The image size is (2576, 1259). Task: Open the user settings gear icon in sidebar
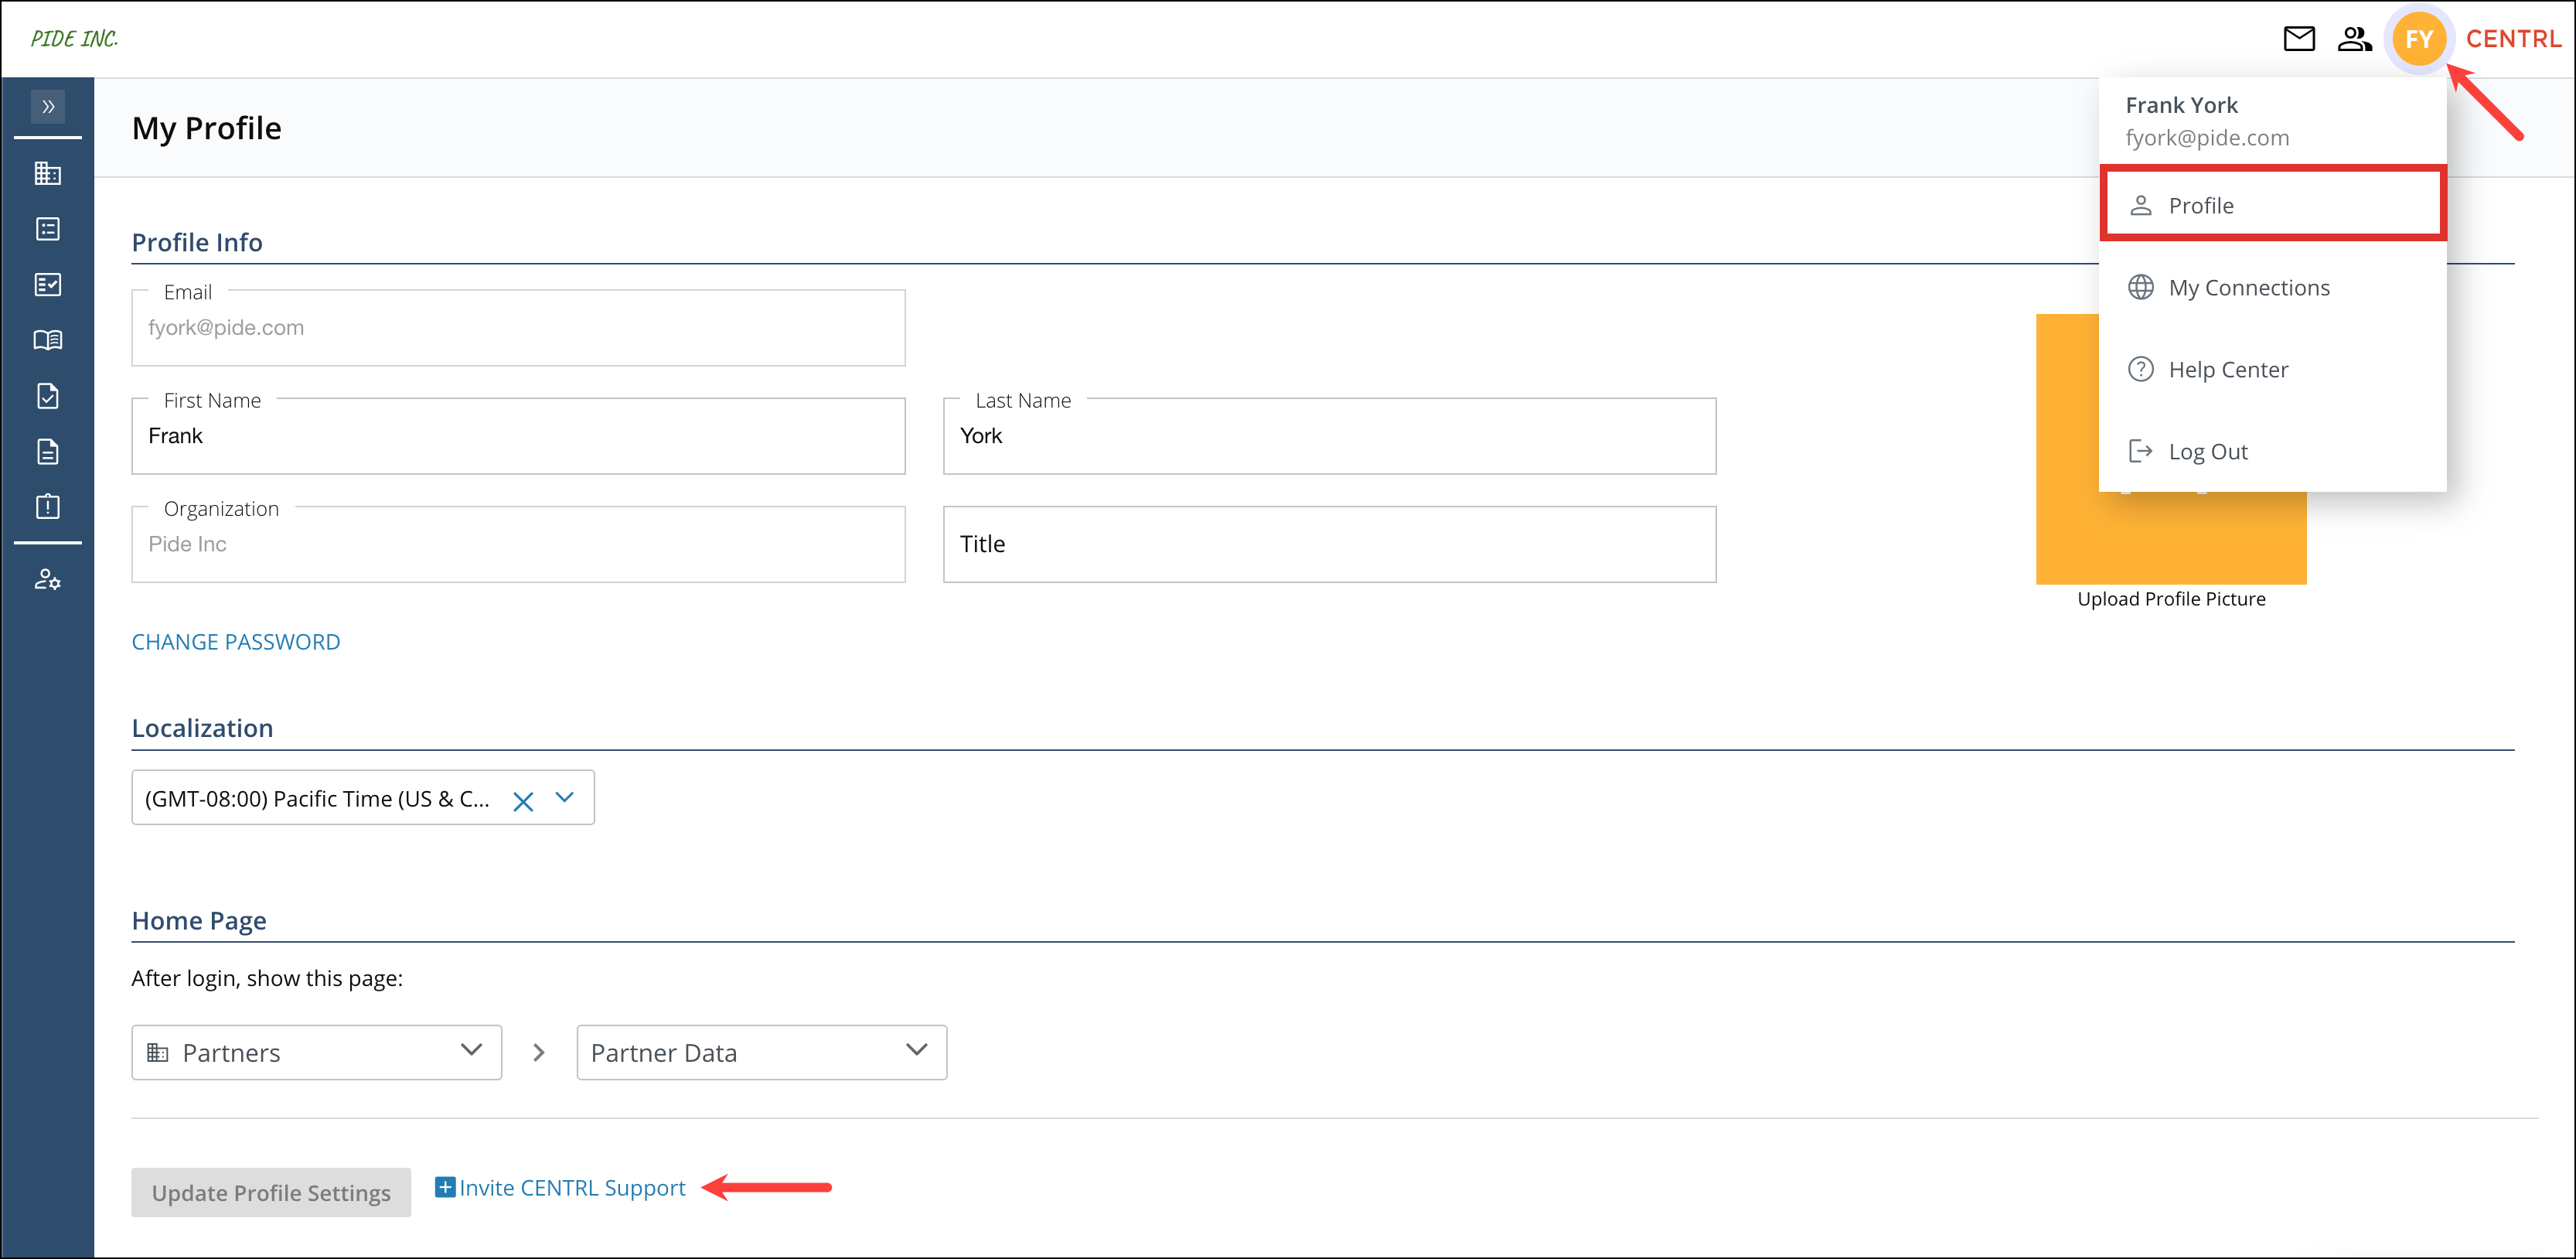click(x=47, y=579)
